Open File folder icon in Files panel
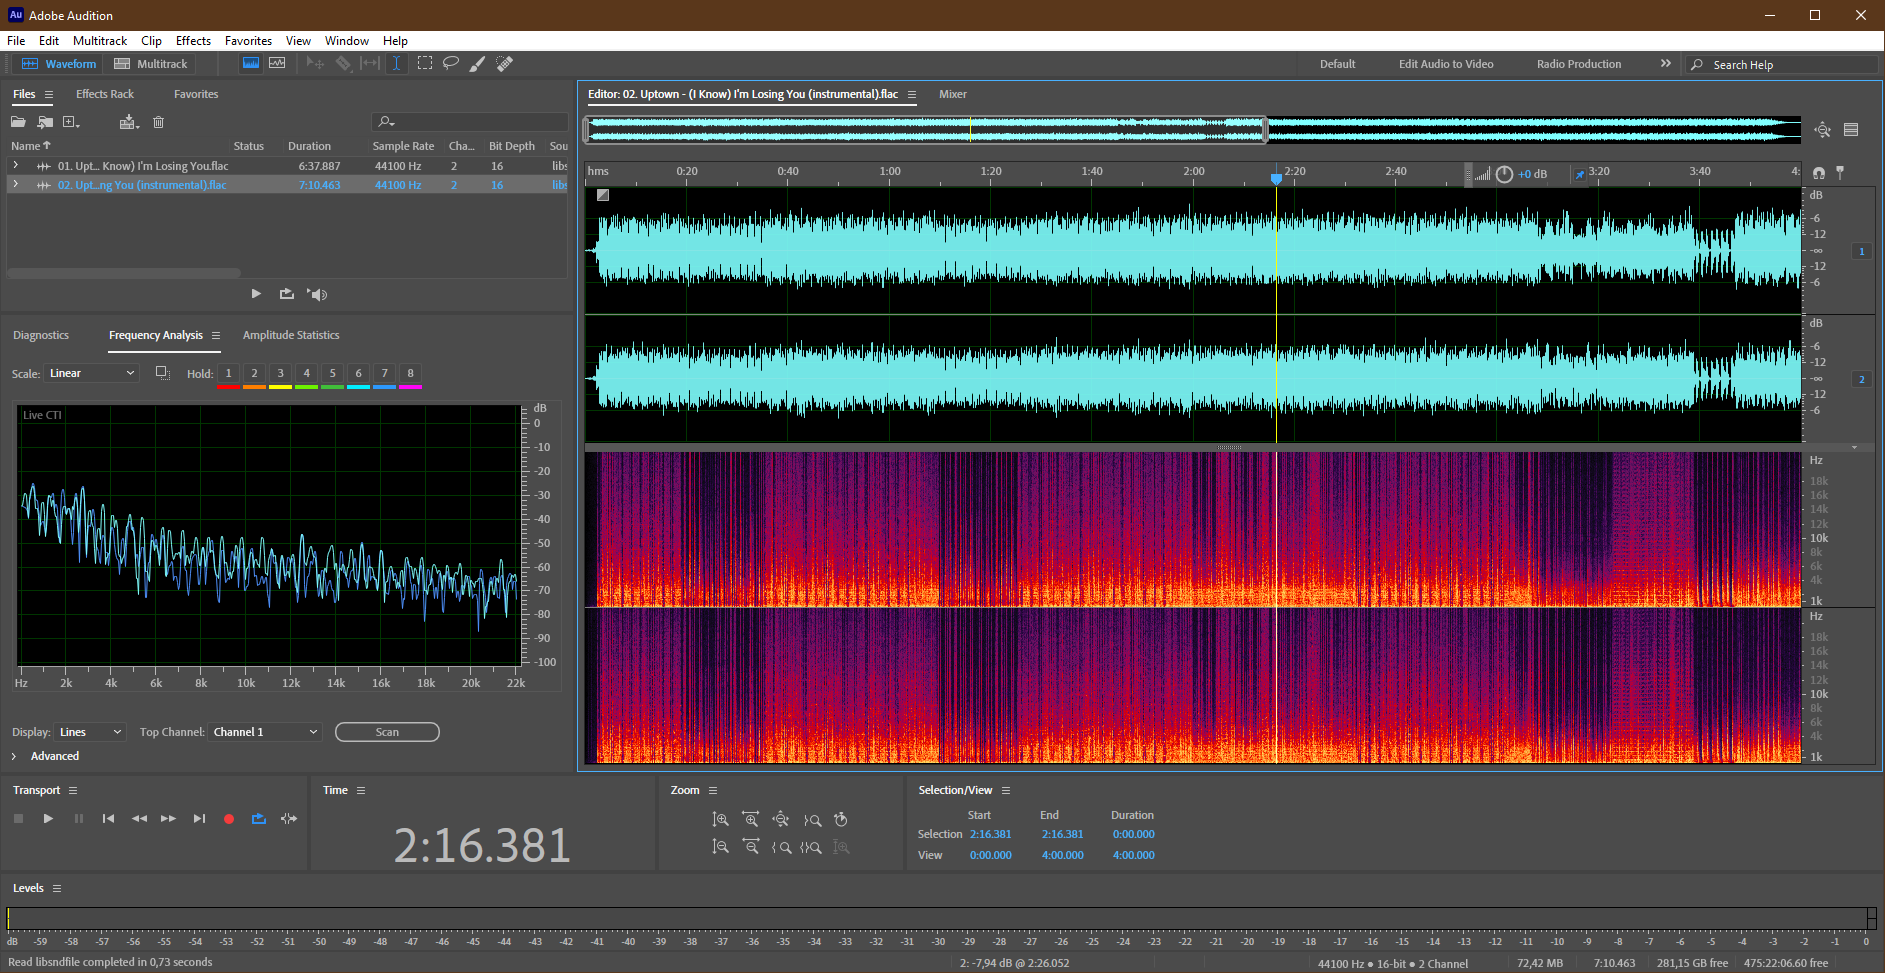 point(18,122)
